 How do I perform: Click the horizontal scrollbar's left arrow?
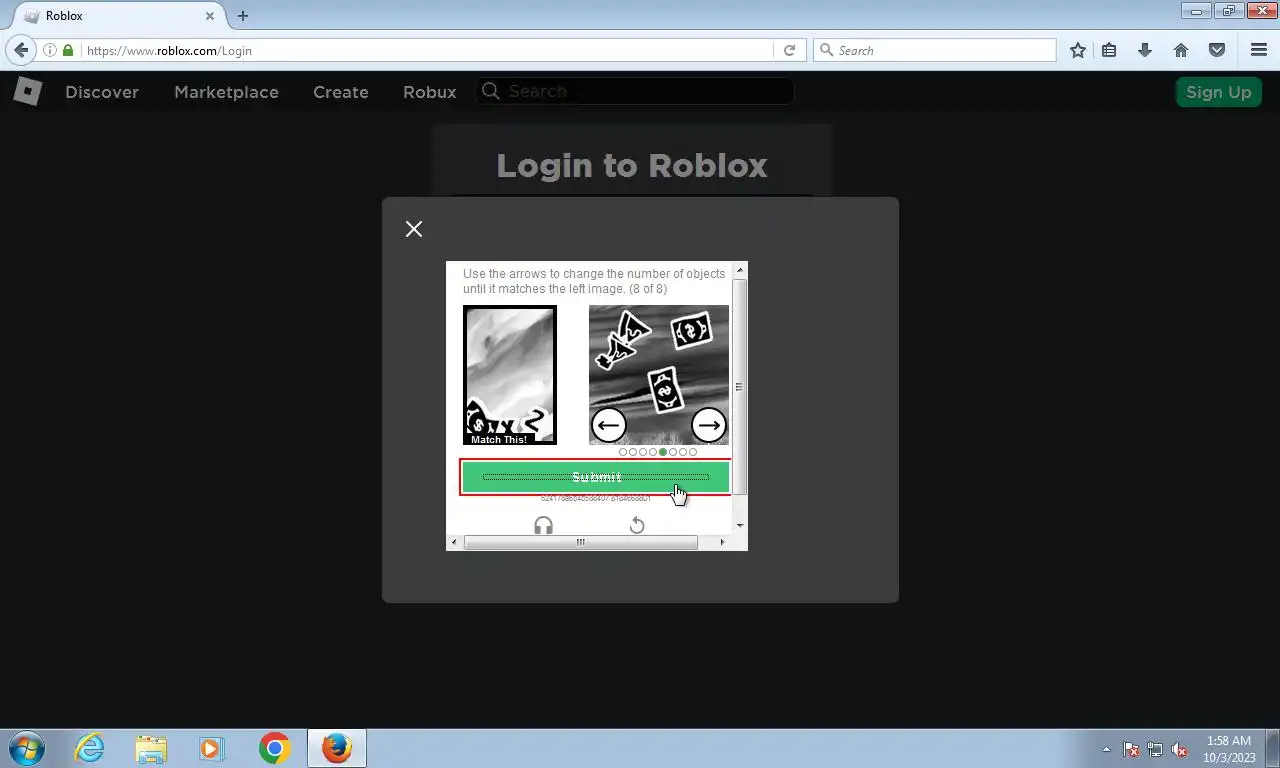(455, 542)
